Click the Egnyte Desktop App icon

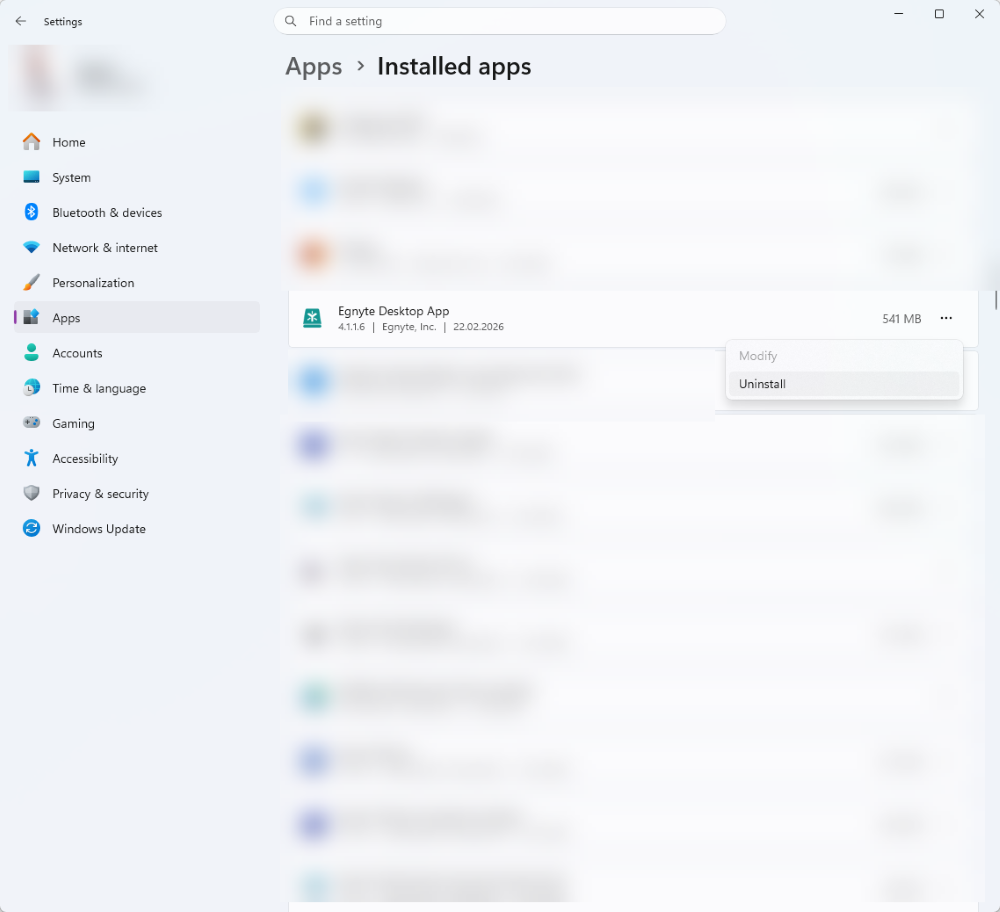(312, 318)
